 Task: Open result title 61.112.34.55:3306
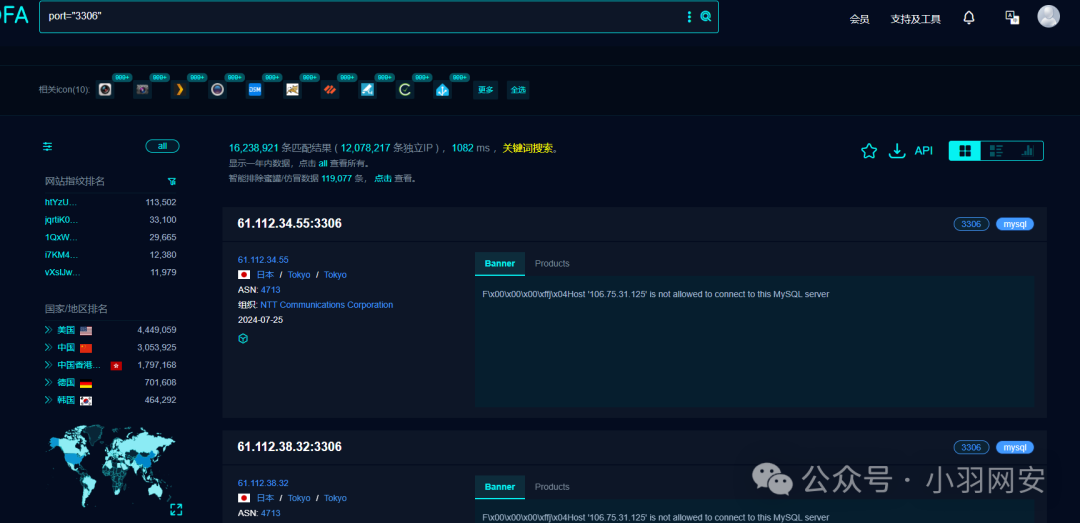[289, 224]
